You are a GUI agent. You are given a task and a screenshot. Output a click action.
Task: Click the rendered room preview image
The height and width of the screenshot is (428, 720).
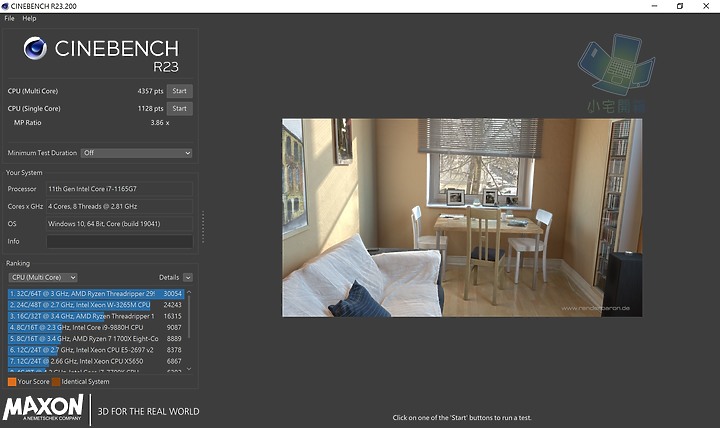[462, 218]
